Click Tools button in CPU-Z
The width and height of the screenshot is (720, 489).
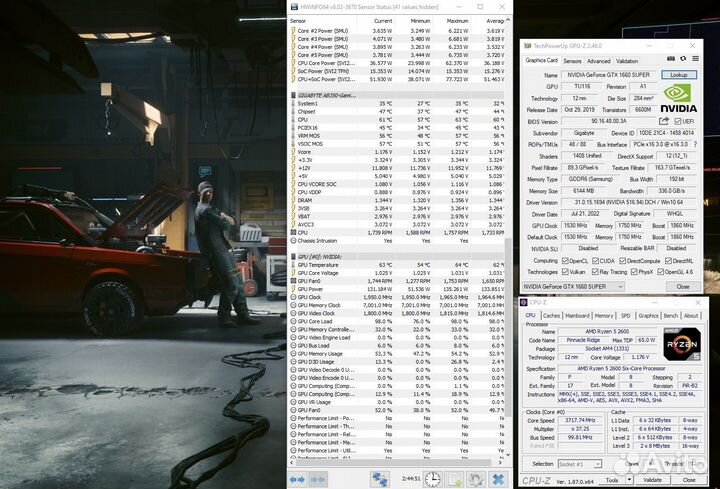coord(612,480)
